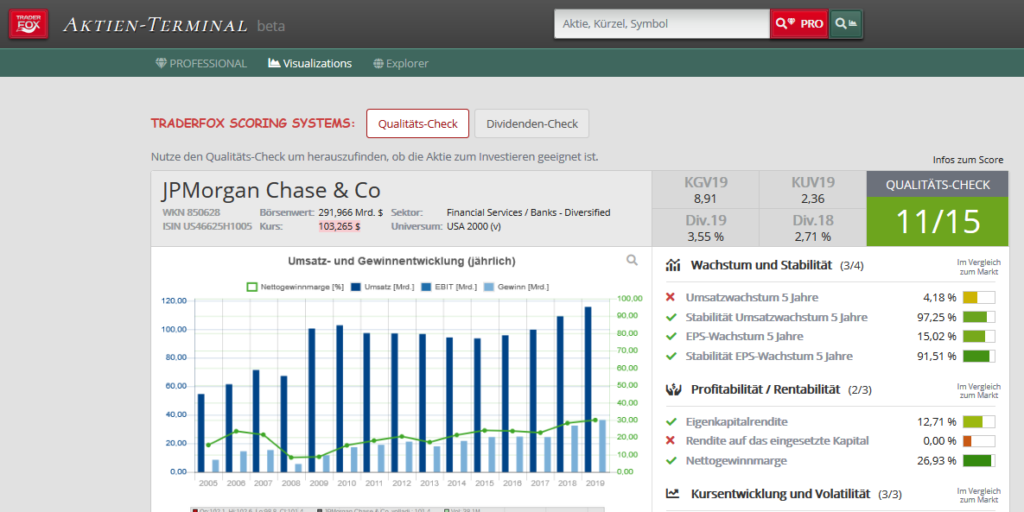
Task: Click the Div.18 value box
Action: pyautogui.click(x=812, y=227)
